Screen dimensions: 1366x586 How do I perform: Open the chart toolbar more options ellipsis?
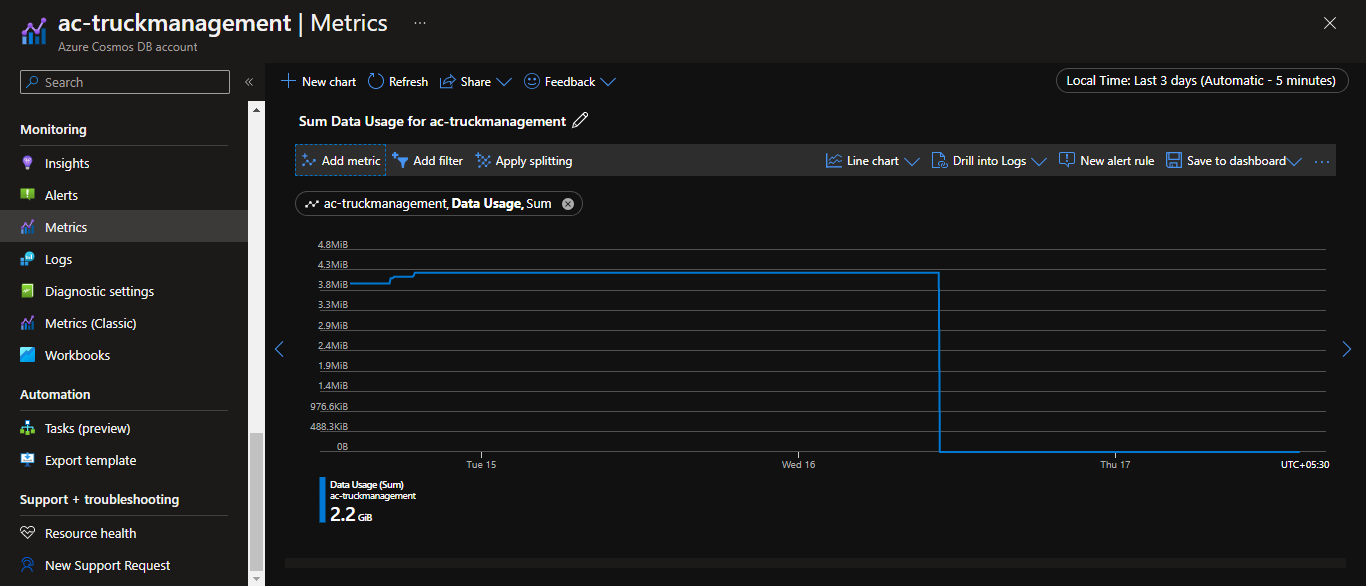(1322, 161)
